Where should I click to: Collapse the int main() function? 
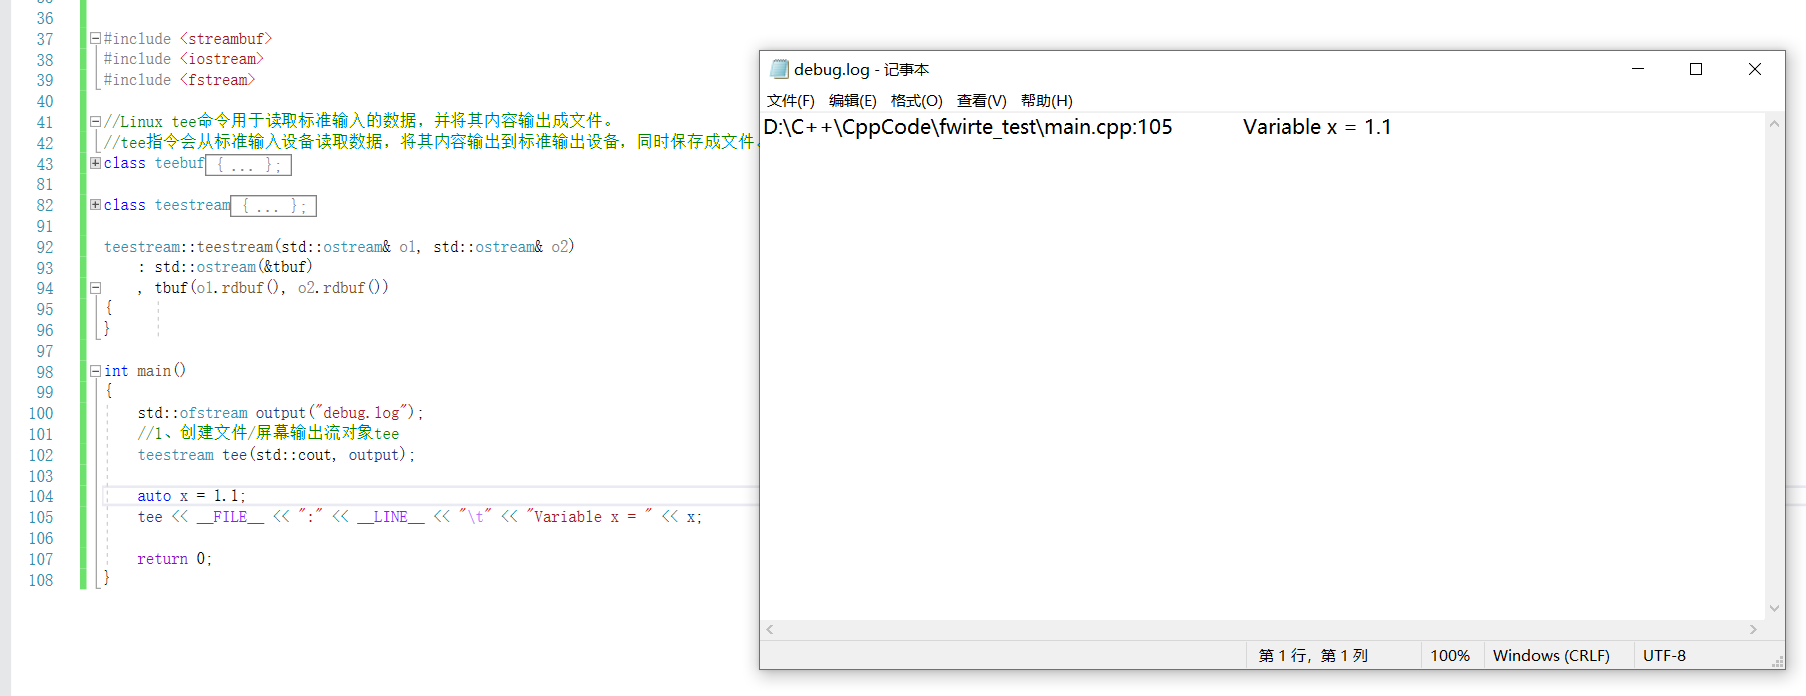(95, 371)
